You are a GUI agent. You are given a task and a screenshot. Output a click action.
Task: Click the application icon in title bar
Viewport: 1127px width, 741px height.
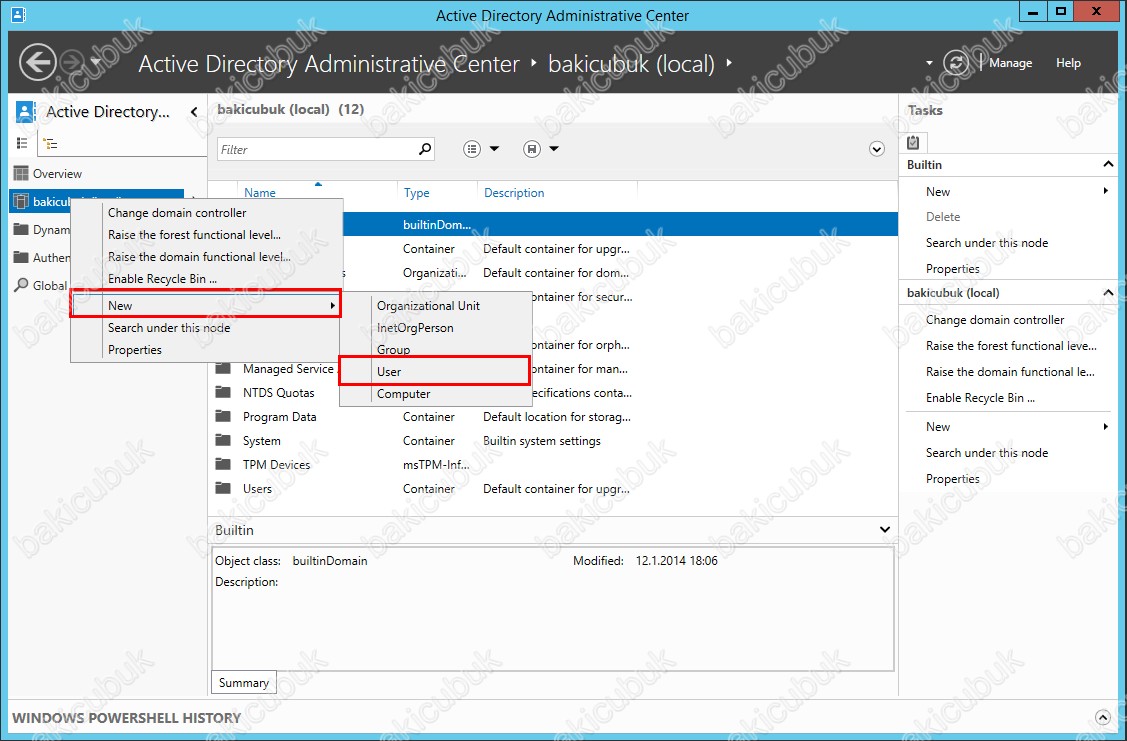19,14
